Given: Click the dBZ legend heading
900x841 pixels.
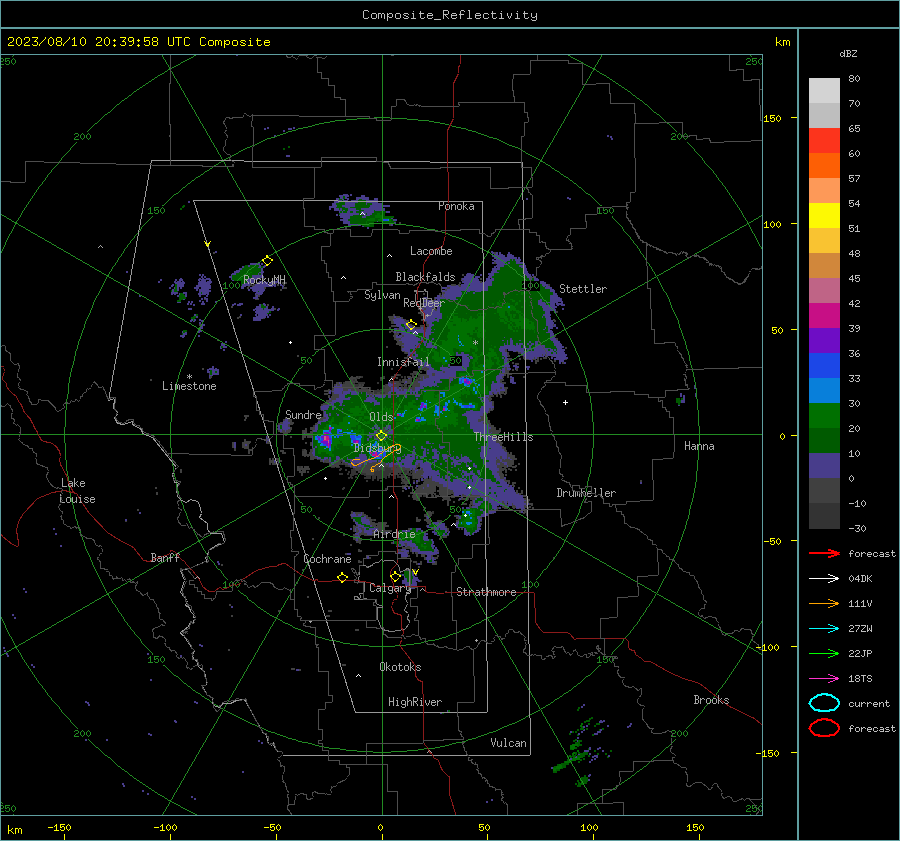Looking at the screenshot, I should tap(848, 53).
